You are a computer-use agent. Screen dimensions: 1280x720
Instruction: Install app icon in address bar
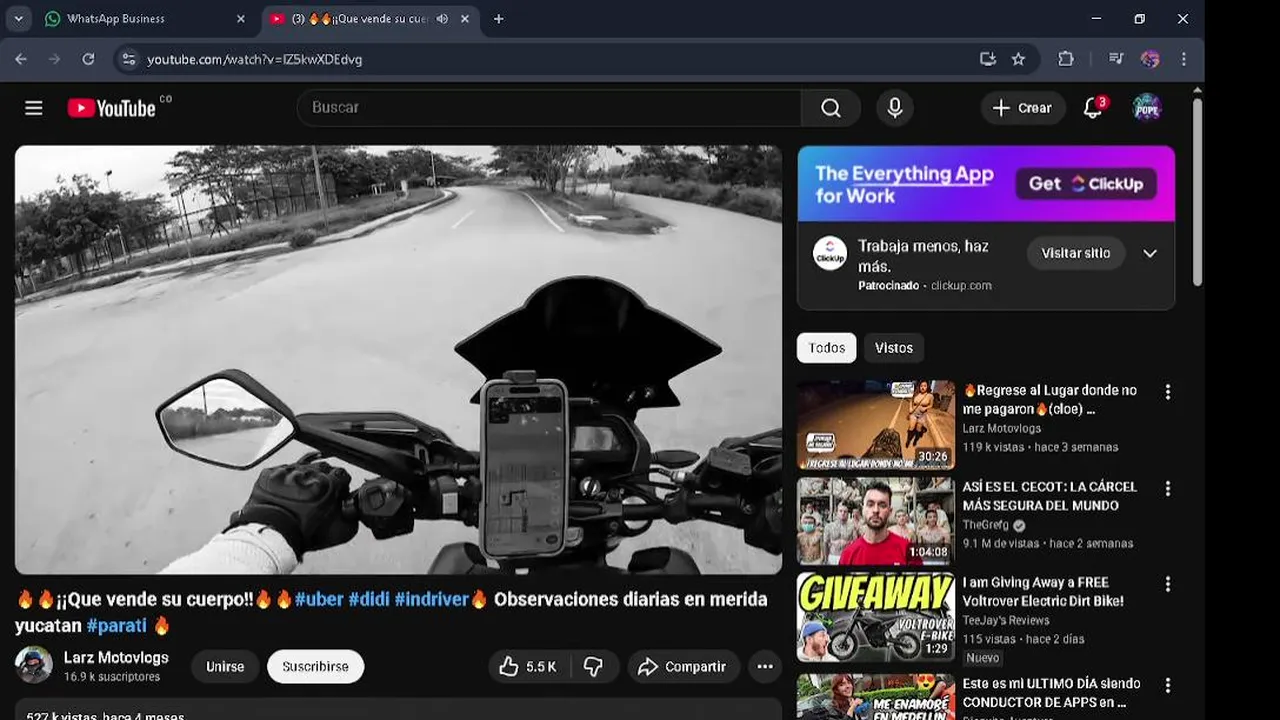pyautogui.click(x=988, y=59)
